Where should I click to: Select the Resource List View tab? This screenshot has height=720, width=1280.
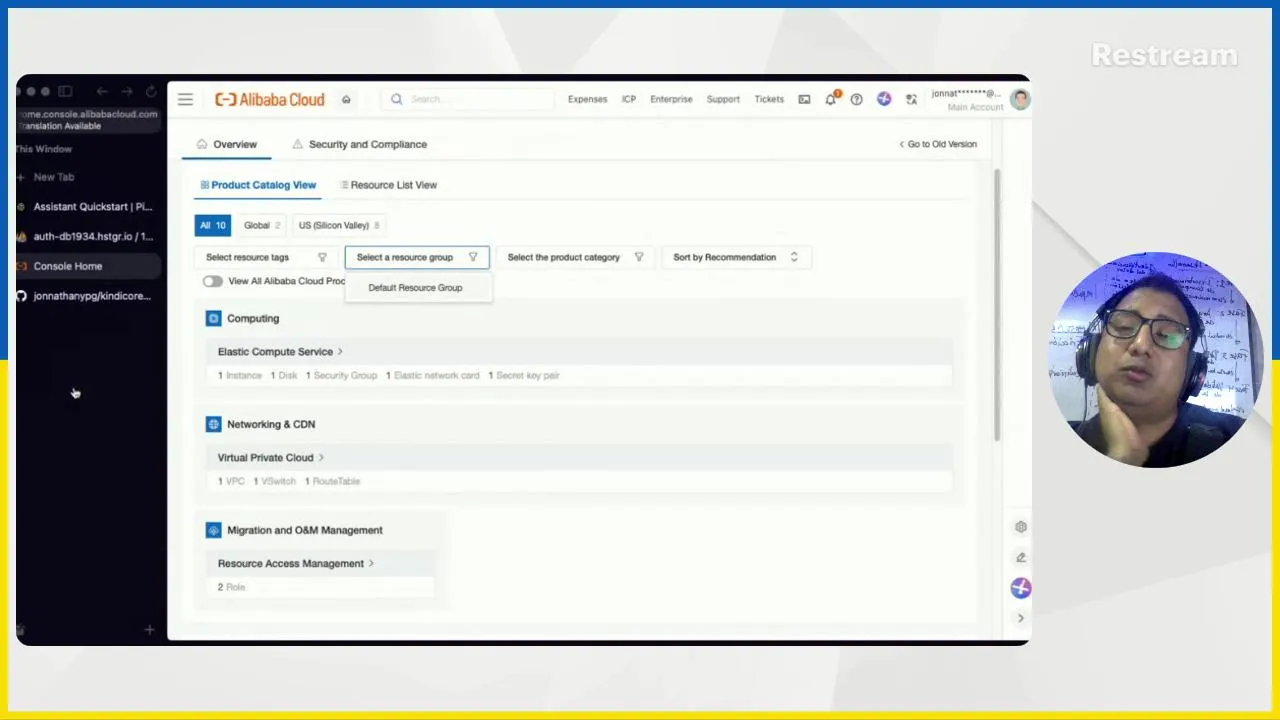click(x=388, y=185)
